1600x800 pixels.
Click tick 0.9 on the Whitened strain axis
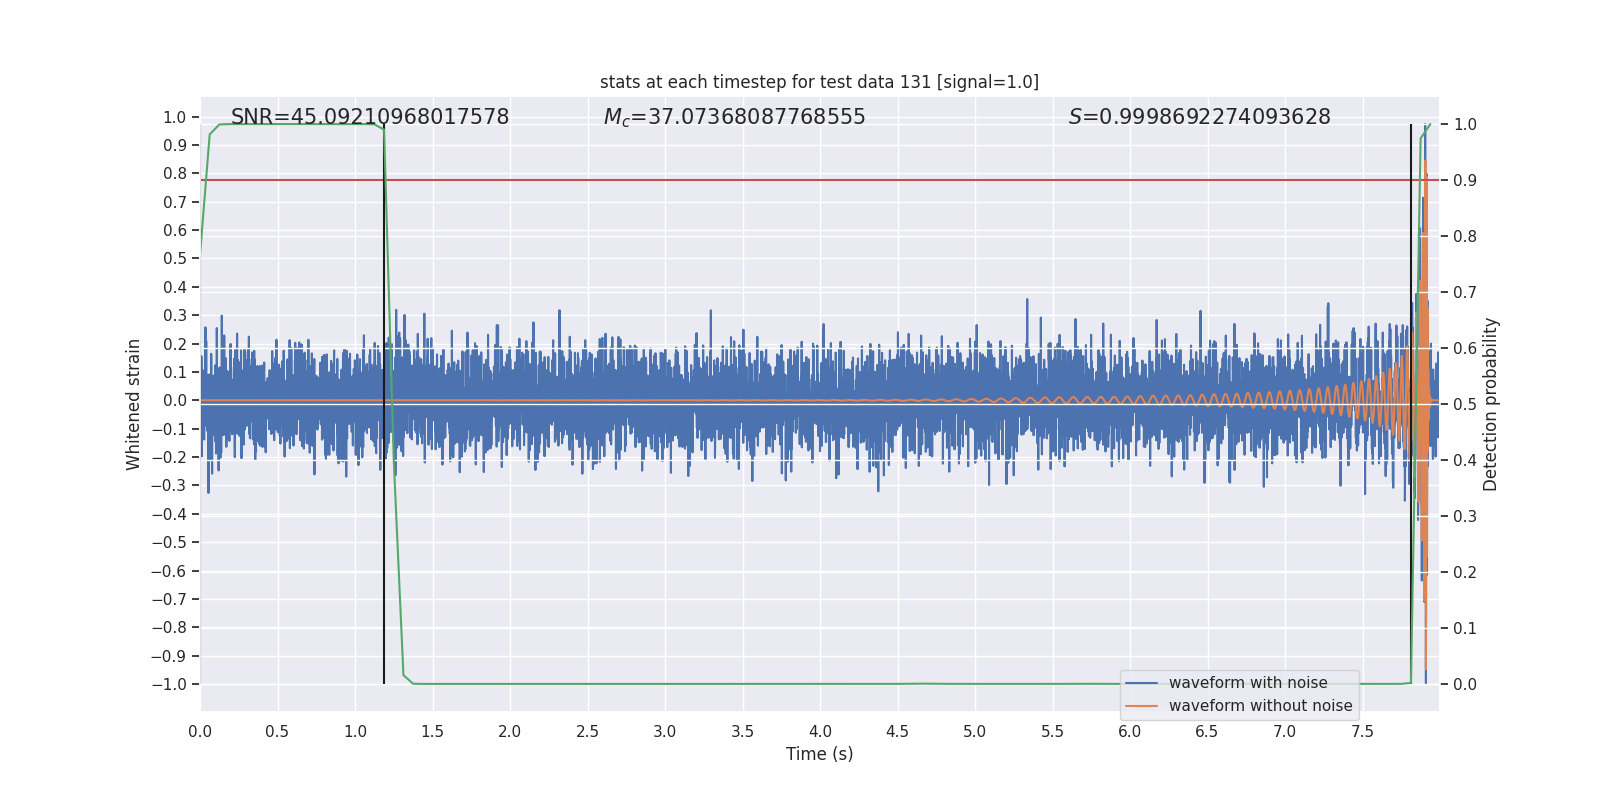click(x=175, y=145)
